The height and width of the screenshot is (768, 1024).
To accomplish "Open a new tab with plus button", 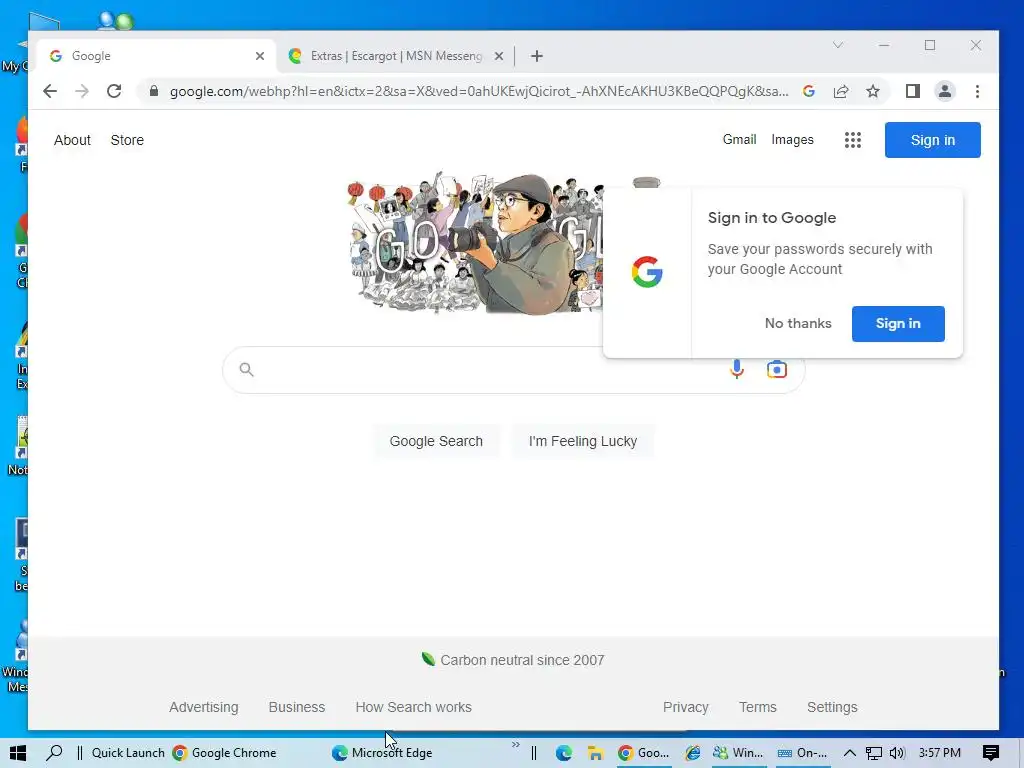I will pyautogui.click(x=537, y=56).
